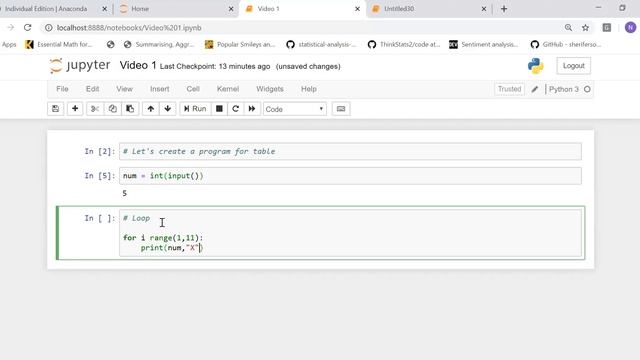Open the Apps bookmarks shortcut
Image resolution: width=640 pixels, height=360 pixels.
coord(9,44)
